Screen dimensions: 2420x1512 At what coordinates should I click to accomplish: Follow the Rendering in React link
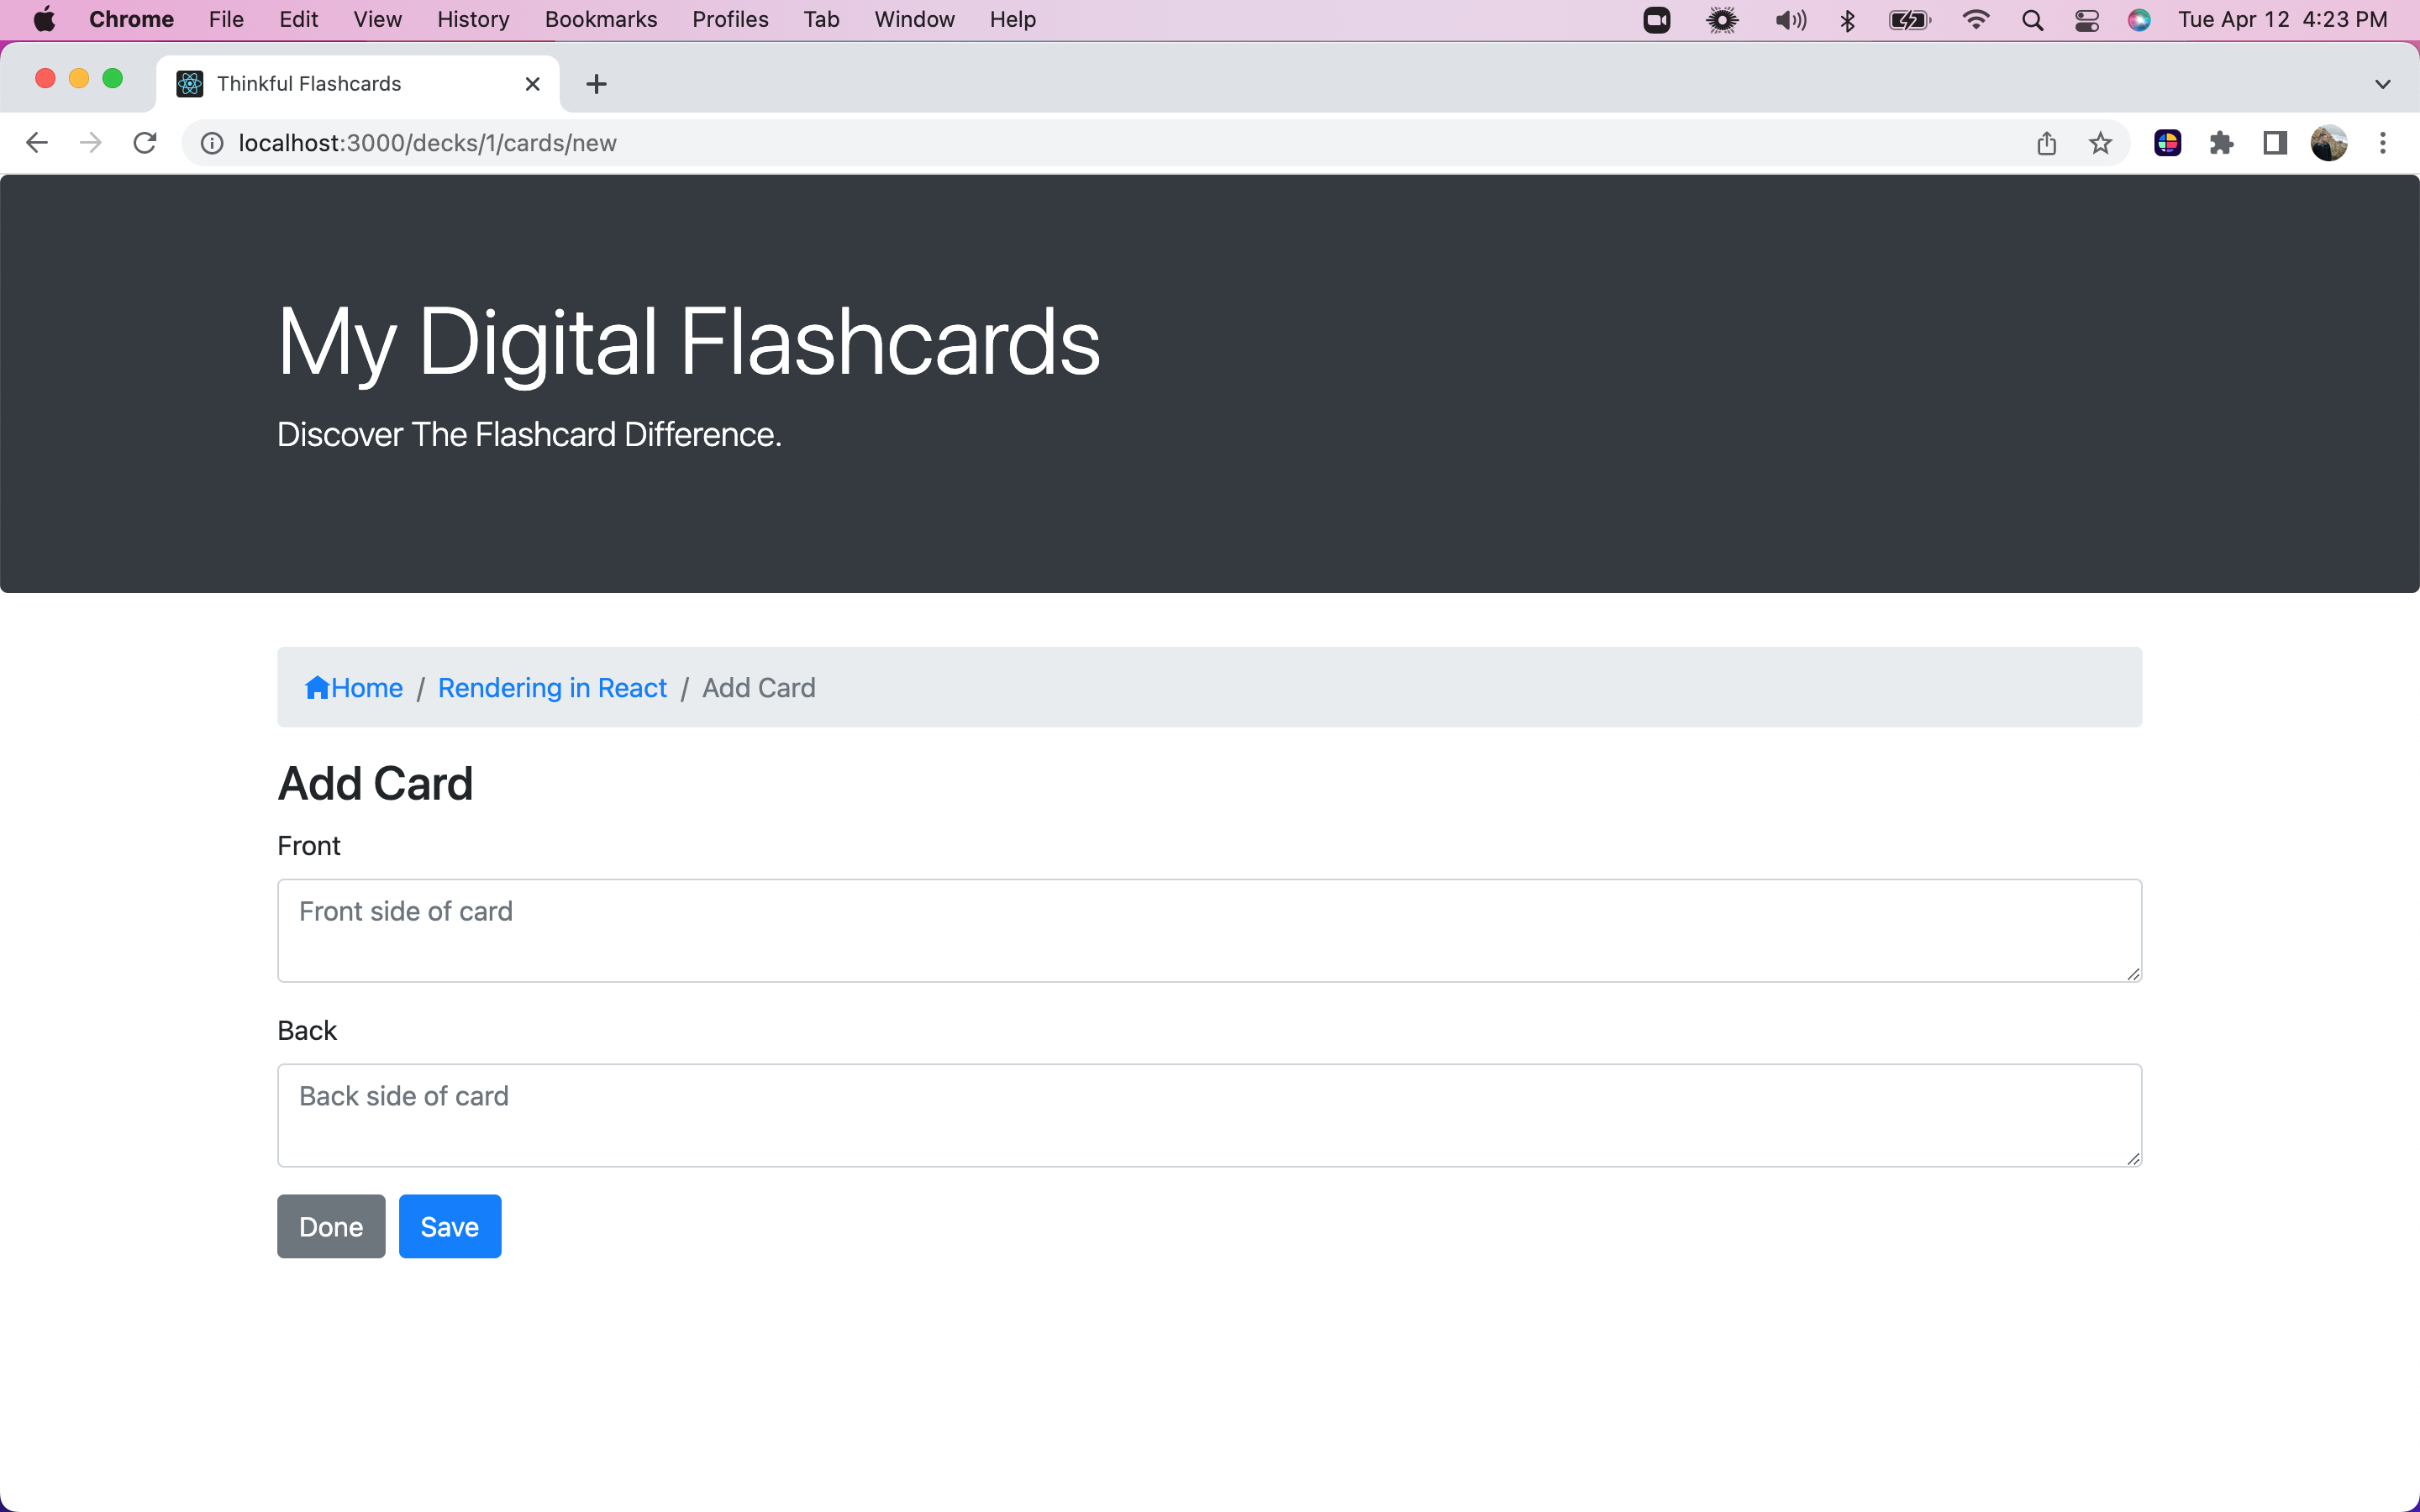(x=552, y=687)
